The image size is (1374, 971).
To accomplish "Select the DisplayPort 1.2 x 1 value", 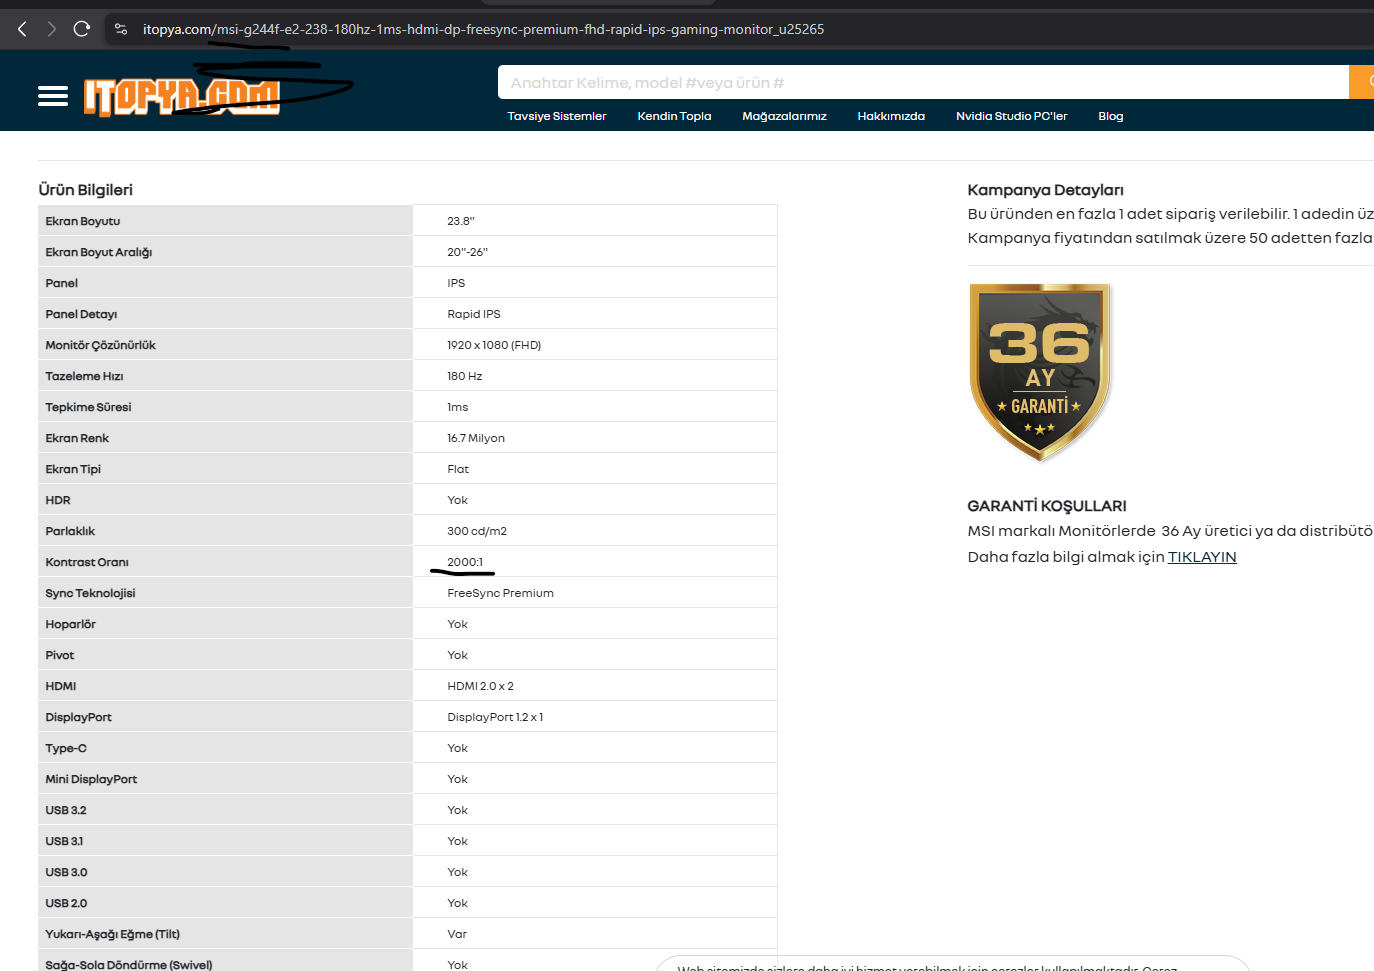I will [495, 717].
